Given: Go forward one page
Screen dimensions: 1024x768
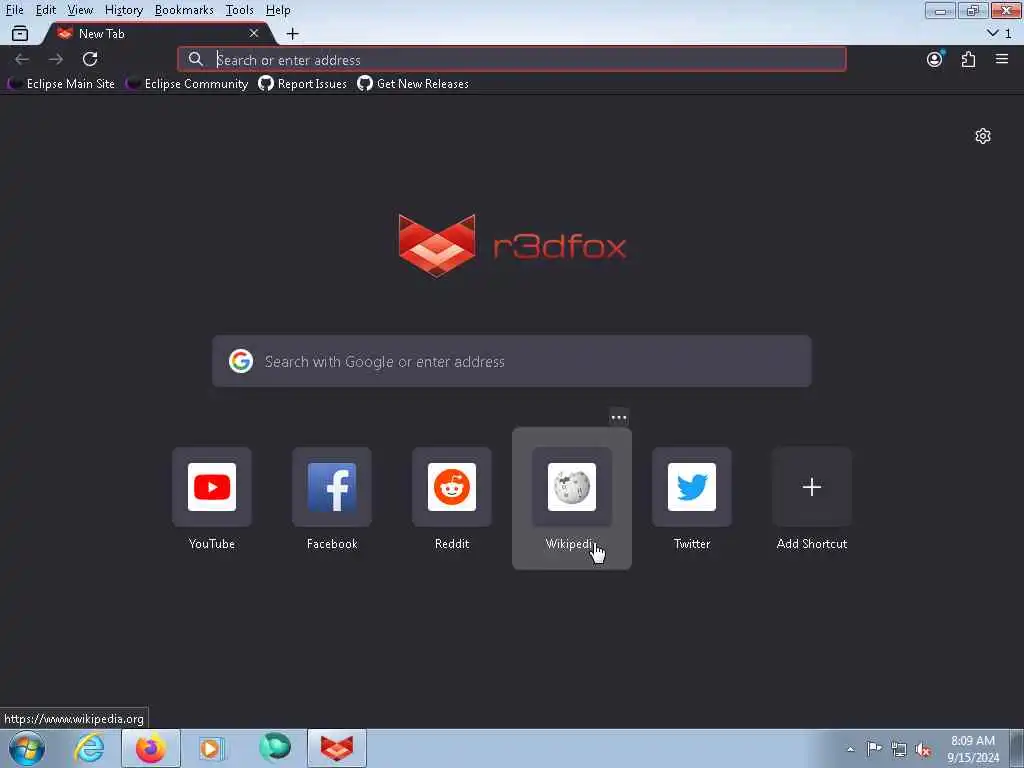Looking at the screenshot, I should click(56, 59).
